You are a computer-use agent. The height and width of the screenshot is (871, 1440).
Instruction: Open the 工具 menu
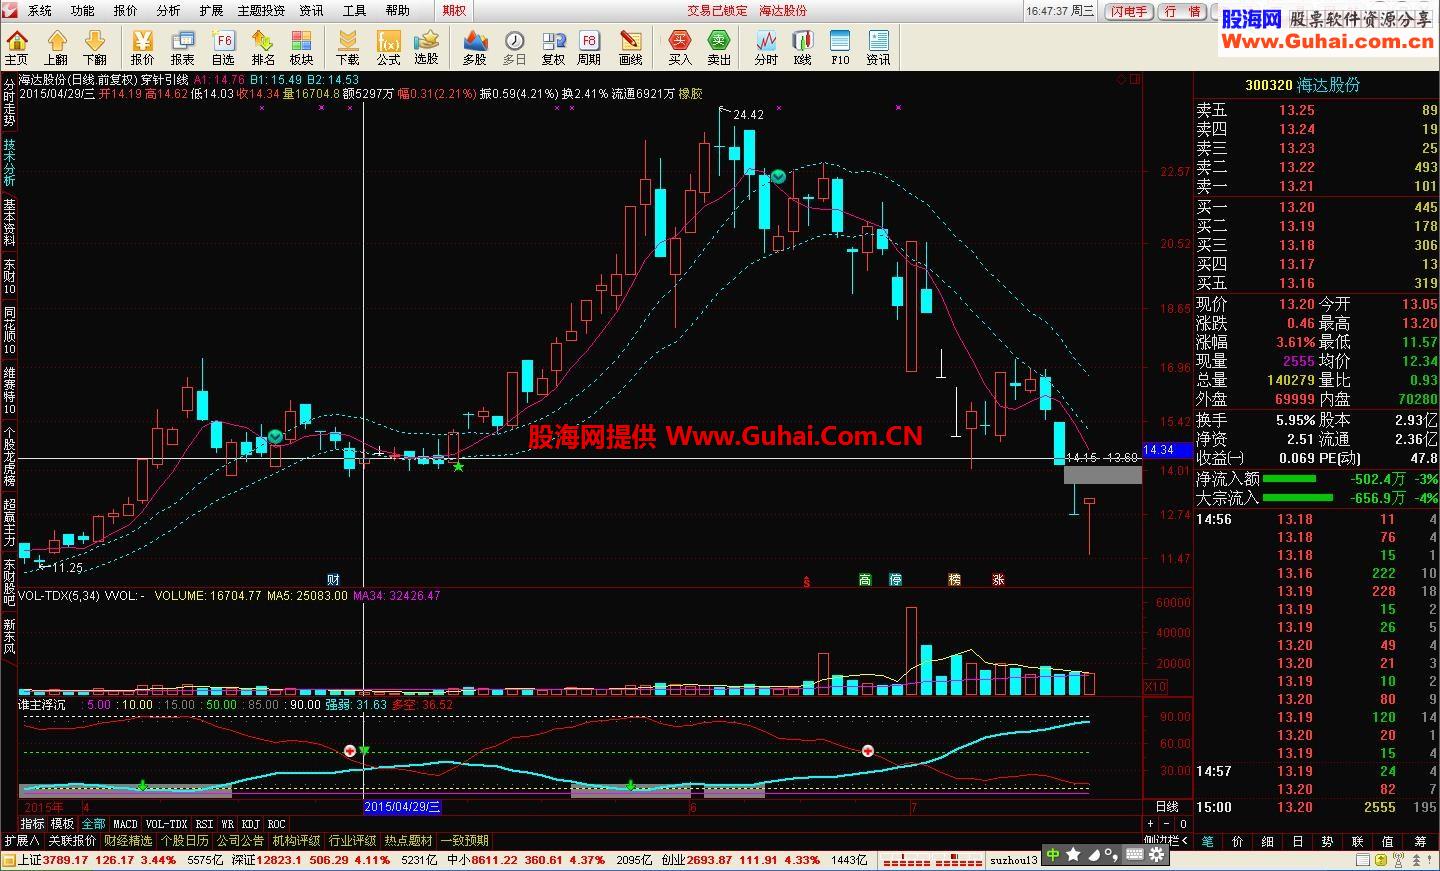(x=354, y=10)
